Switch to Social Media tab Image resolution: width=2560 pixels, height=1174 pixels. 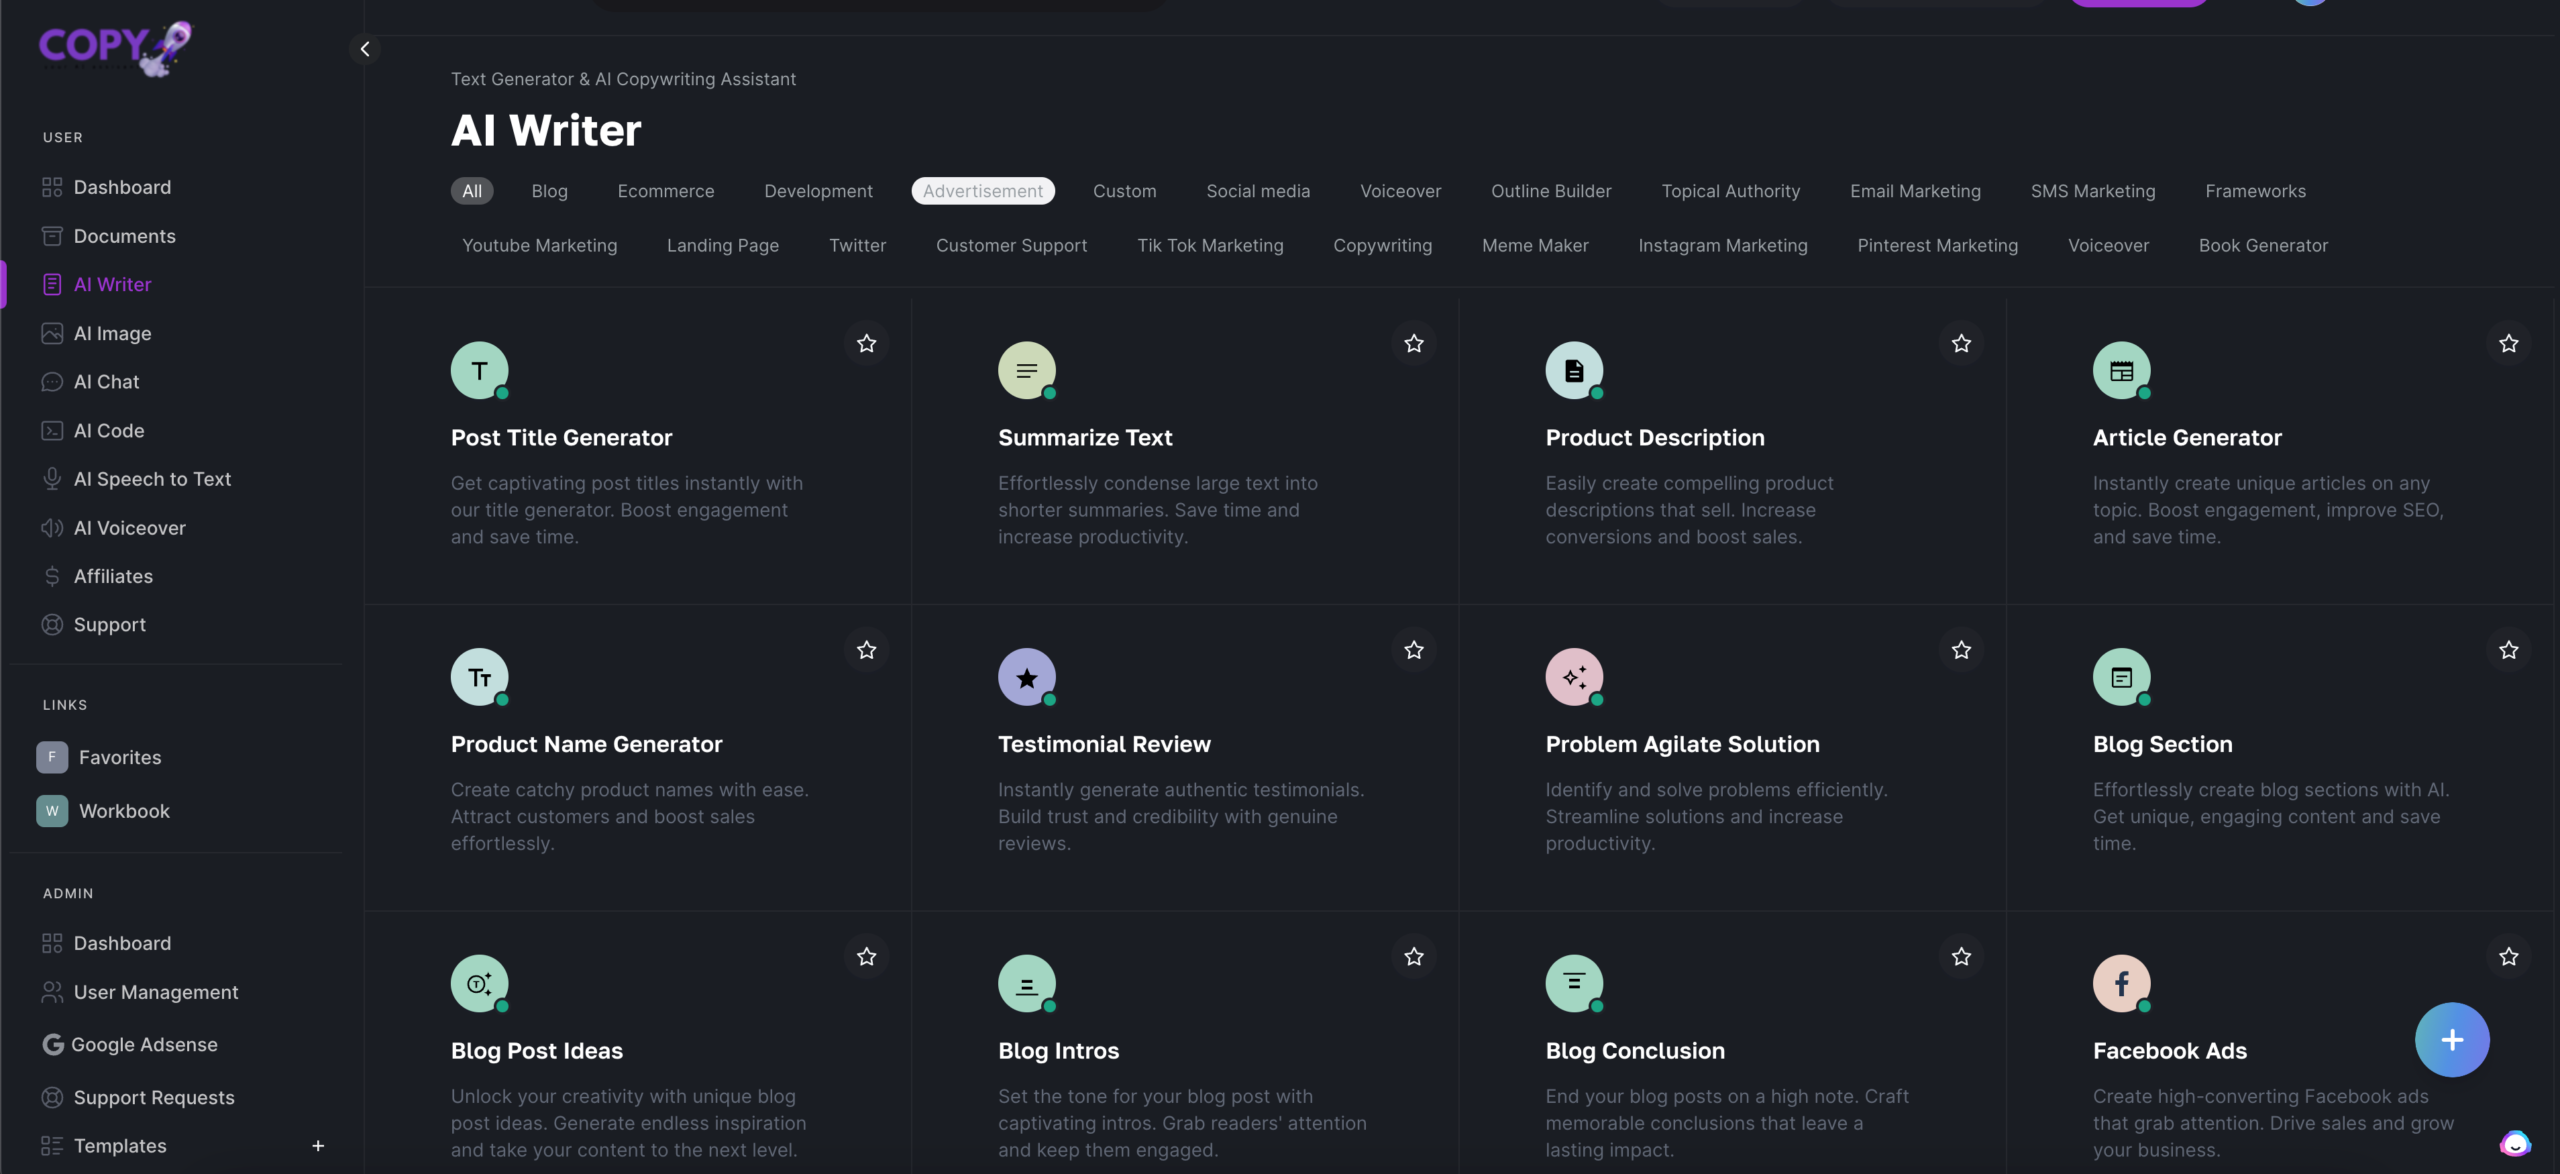pyautogui.click(x=1257, y=191)
